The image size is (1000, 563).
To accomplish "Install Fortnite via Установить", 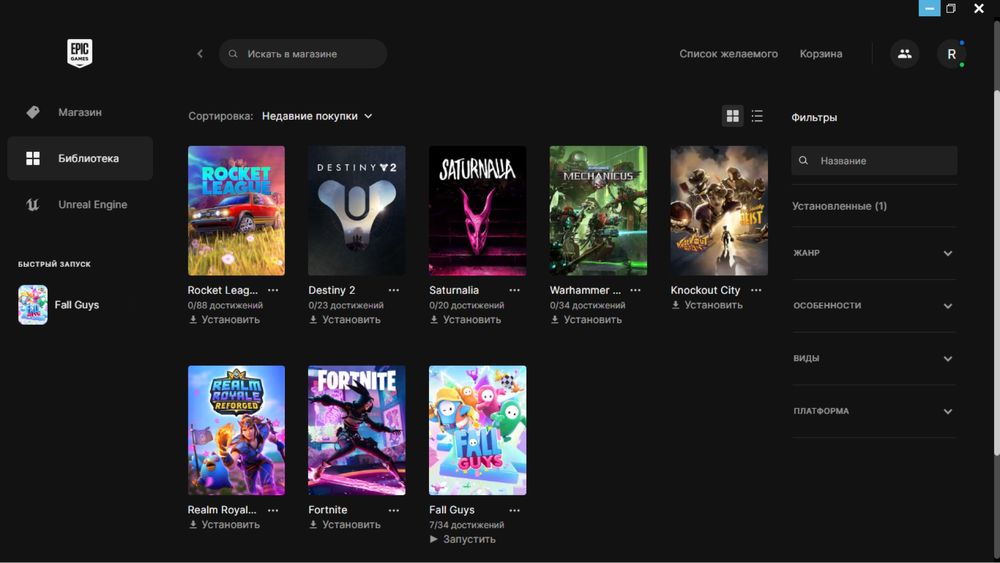I will [345, 525].
